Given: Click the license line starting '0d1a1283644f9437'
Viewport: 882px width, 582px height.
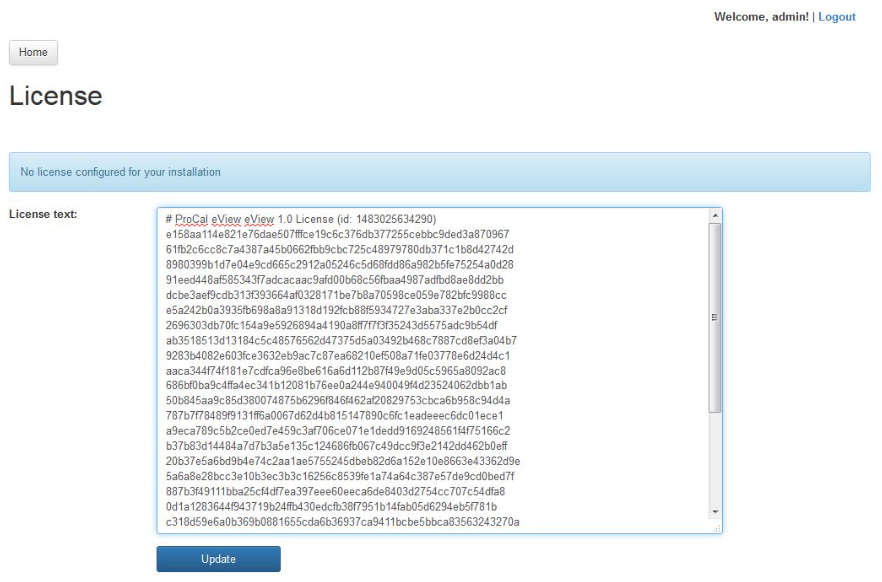Looking at the screenshot, I should [x=331, y=507].
